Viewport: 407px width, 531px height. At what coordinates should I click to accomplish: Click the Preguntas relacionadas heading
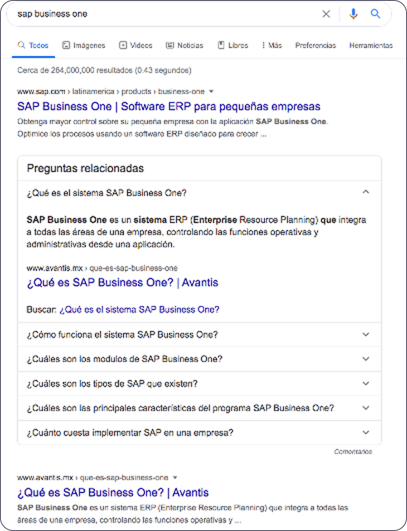pyautogui.click(x=85, y=168)
